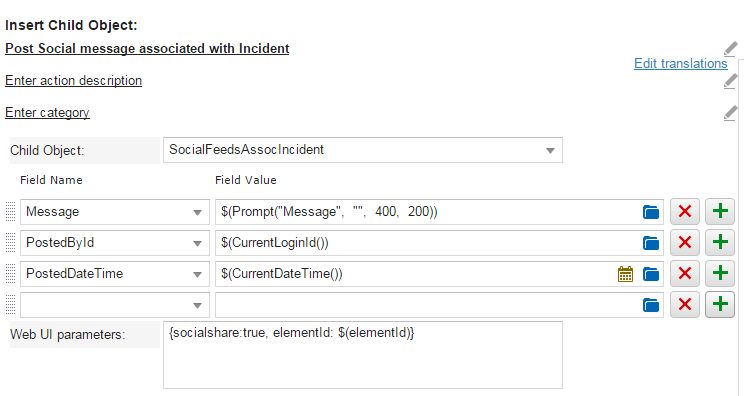Click the Enter category link
This screenshot has height=396, width=744.
47,113
